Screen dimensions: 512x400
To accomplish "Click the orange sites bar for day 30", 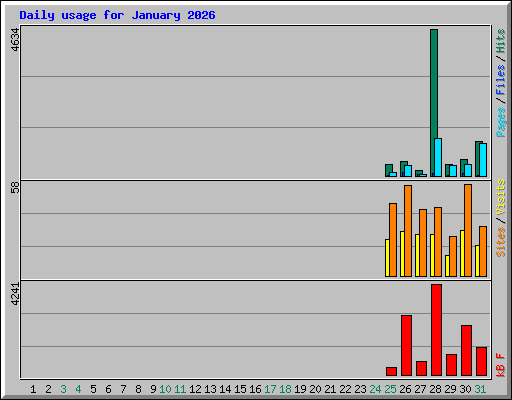I will [468, 230].
